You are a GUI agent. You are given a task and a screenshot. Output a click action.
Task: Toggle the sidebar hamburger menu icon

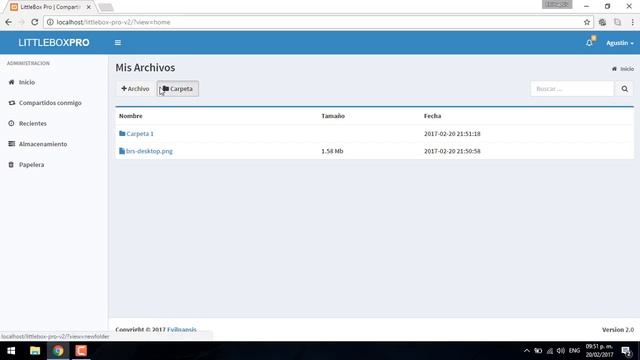coord(118,42)
